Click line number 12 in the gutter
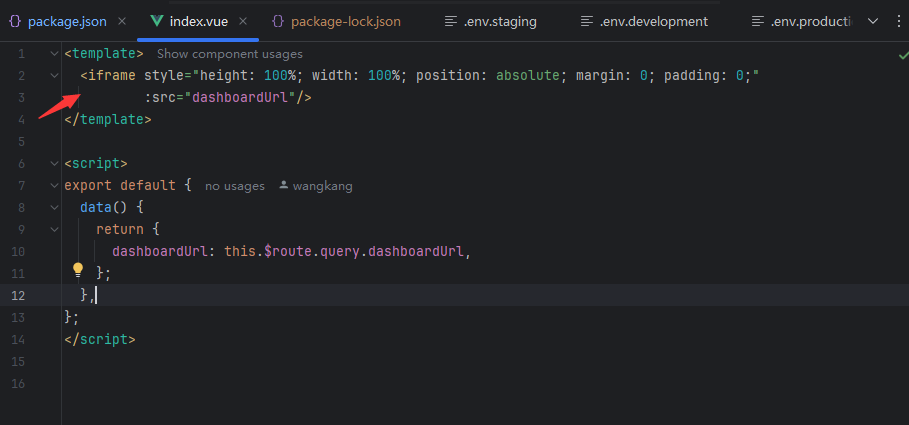 pos(19,296)
